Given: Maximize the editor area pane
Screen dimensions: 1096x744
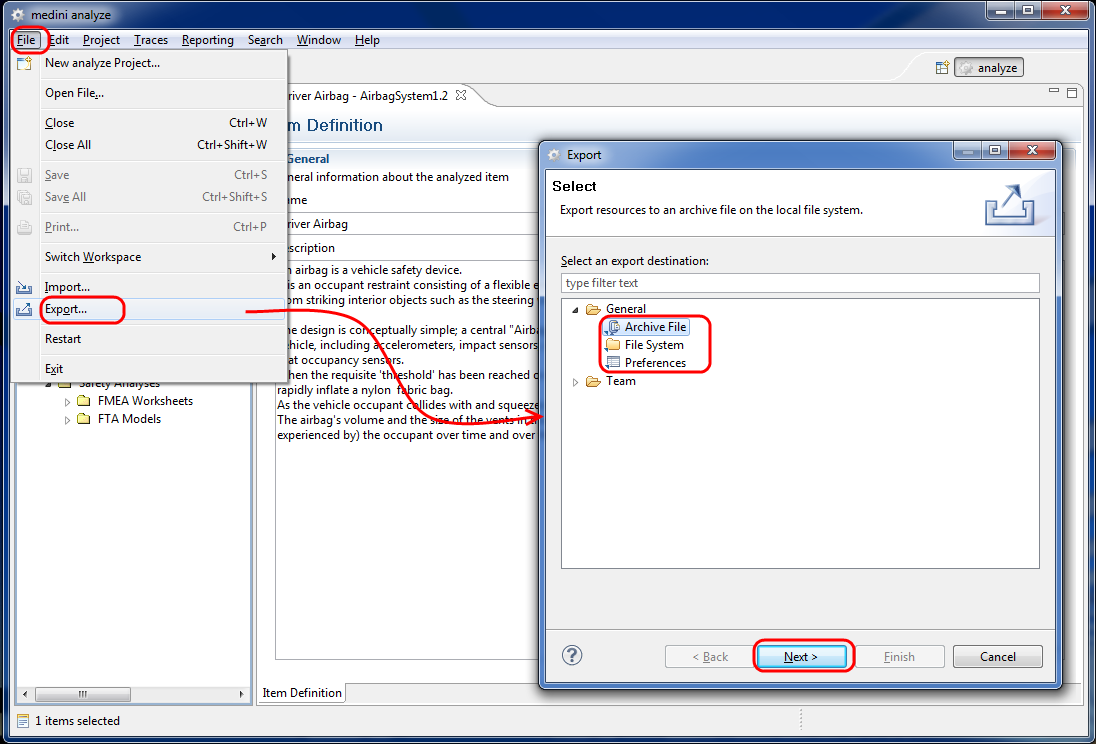Looking at the screenshot, I should pos(1072,92).
